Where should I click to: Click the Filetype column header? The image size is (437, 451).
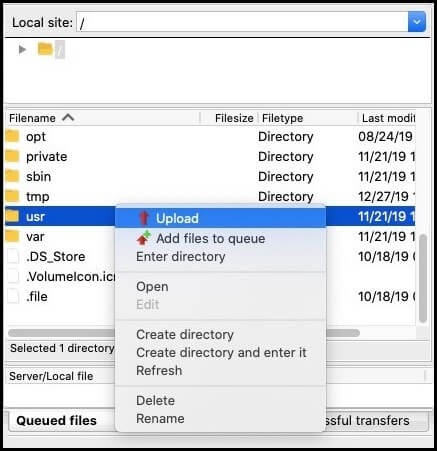click(x=282, y=118)
